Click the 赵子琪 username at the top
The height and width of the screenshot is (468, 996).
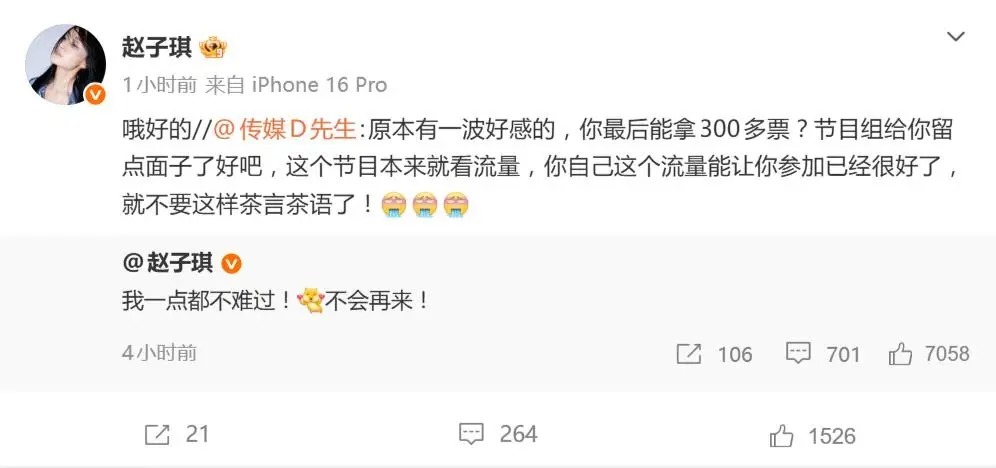(x=157, y=48)
